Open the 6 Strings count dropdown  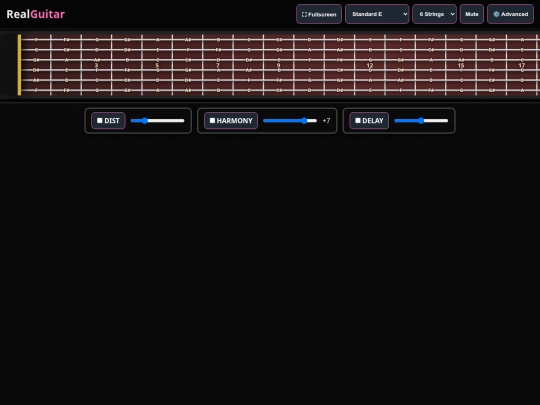[434, 14]
